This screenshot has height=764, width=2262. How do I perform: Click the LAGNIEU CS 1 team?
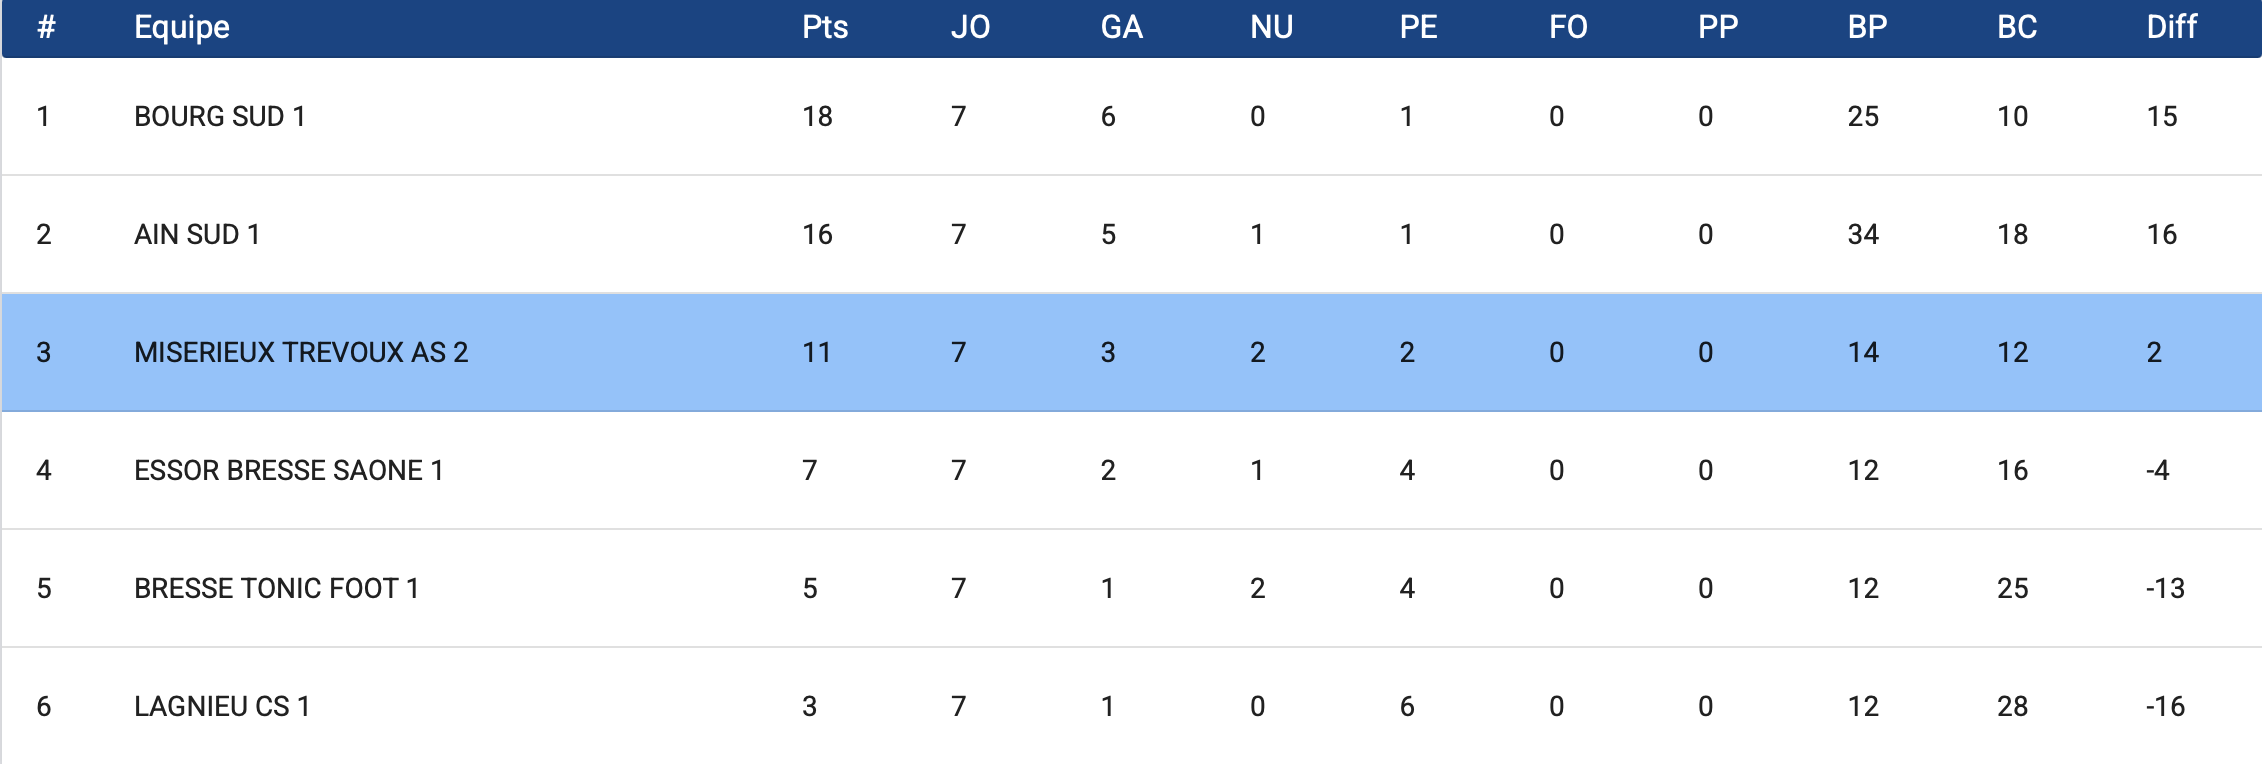(222, 707)
